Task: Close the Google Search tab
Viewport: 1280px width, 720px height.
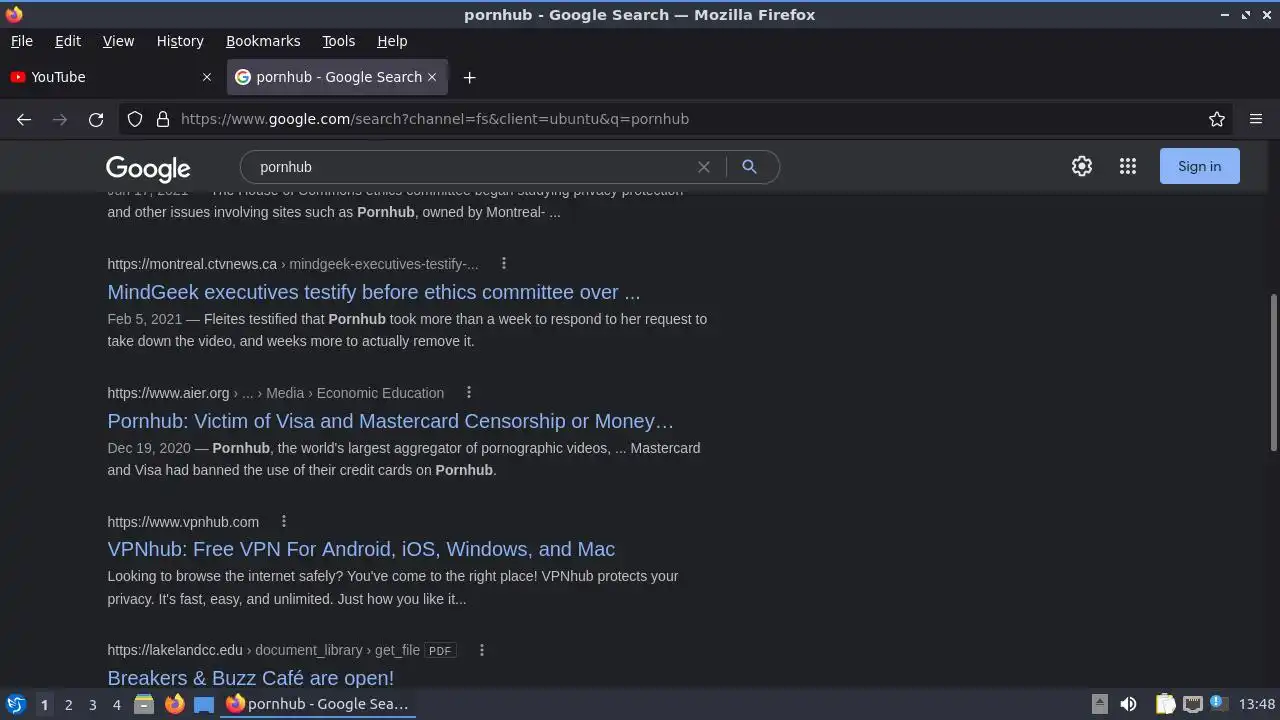Action: [x=432, y=77]
